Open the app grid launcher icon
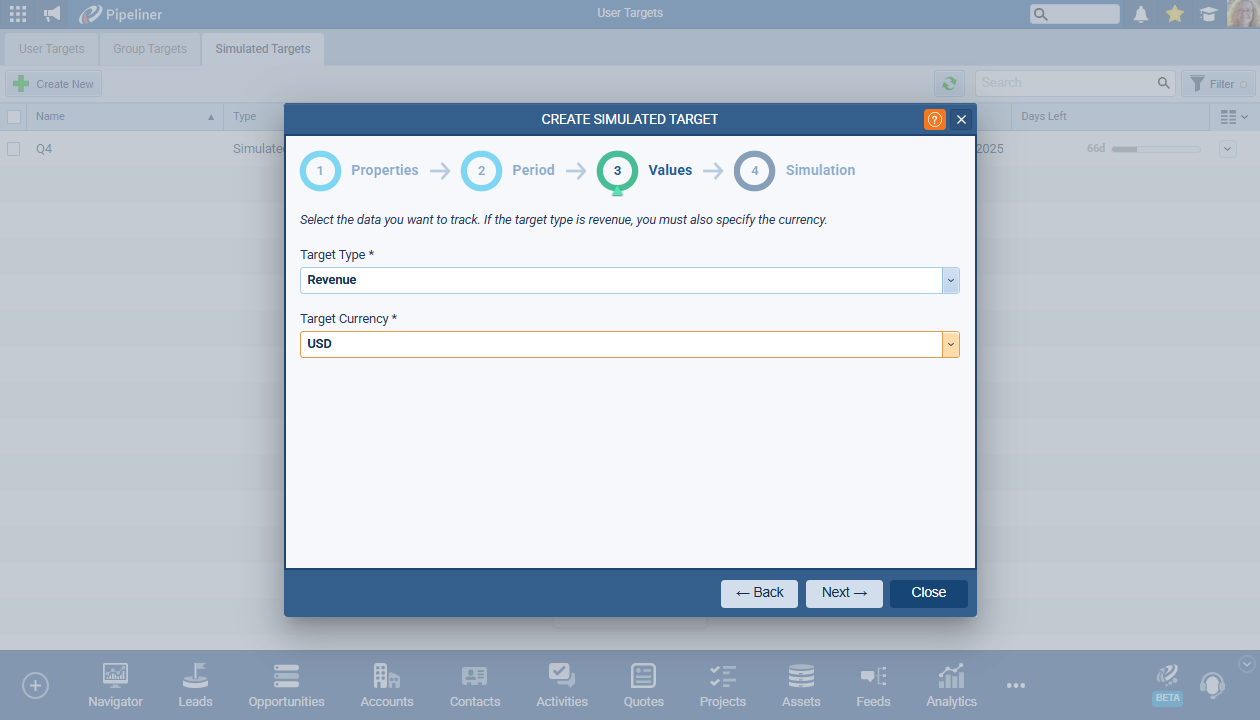This screenshot has width=1260, height=720. point(18,14)
